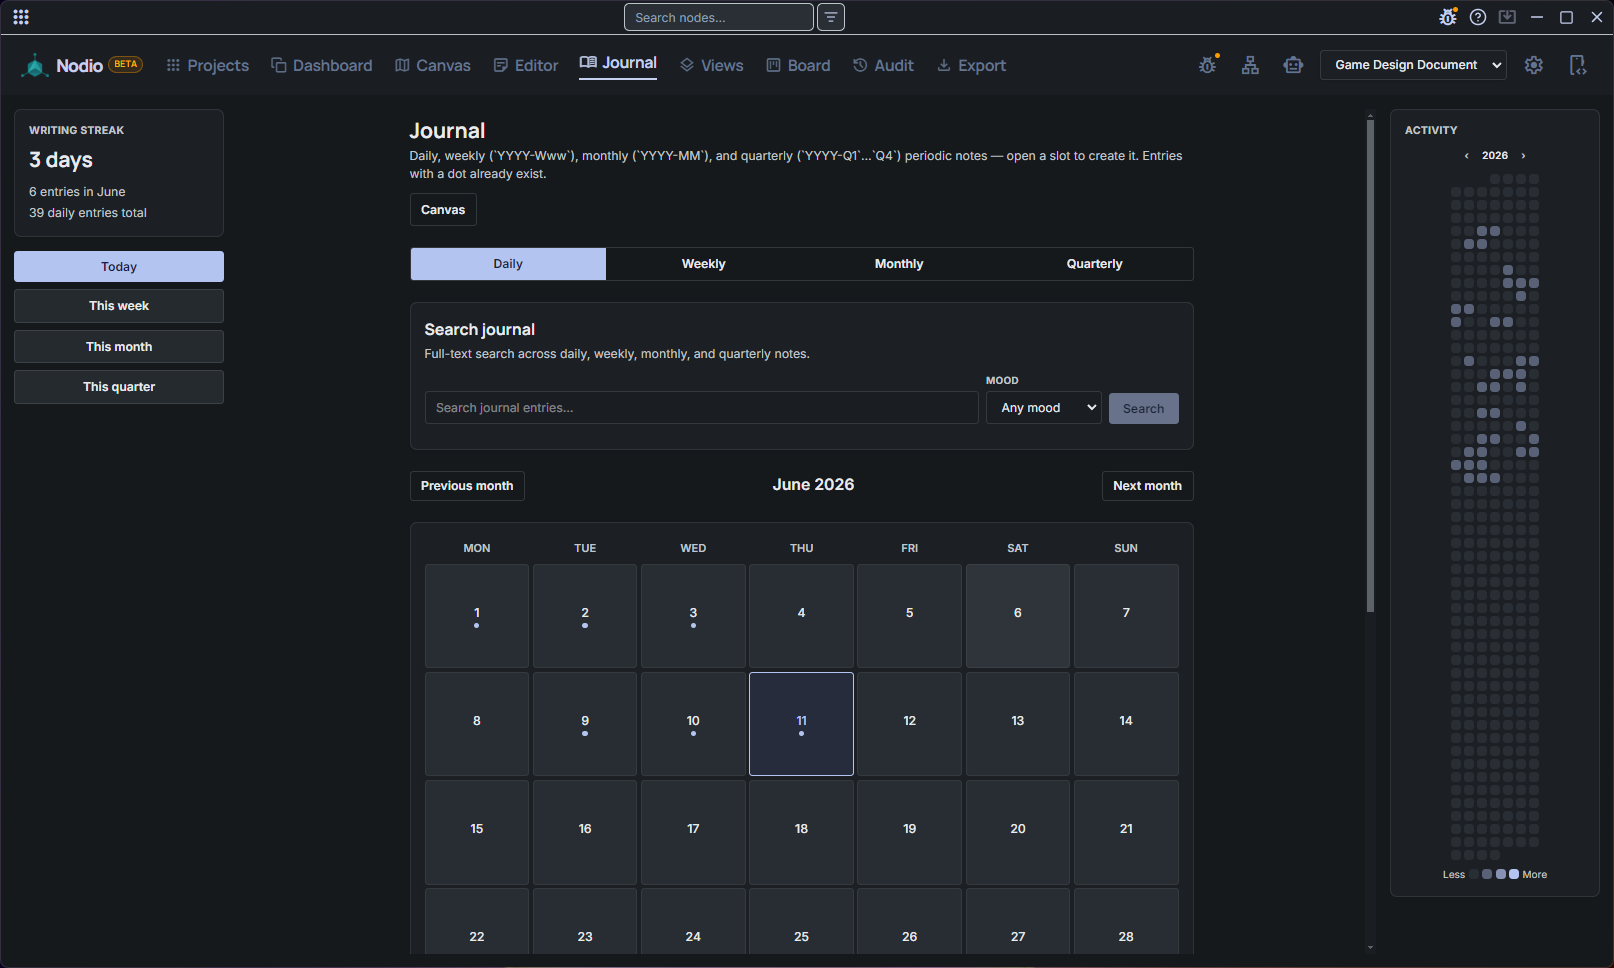Open June 10 calendar day
This screenshot has width=1614, height=968.
pyautogui.click(x=693, y=724)
